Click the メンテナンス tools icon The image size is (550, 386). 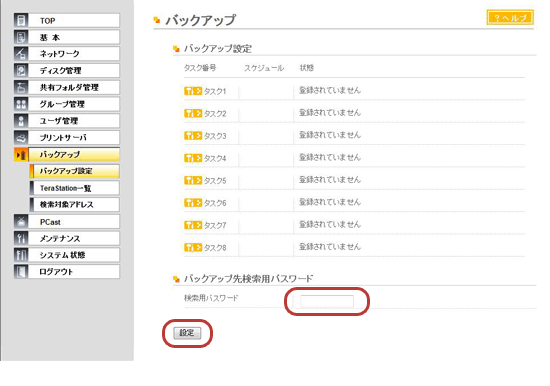[21, 239]
